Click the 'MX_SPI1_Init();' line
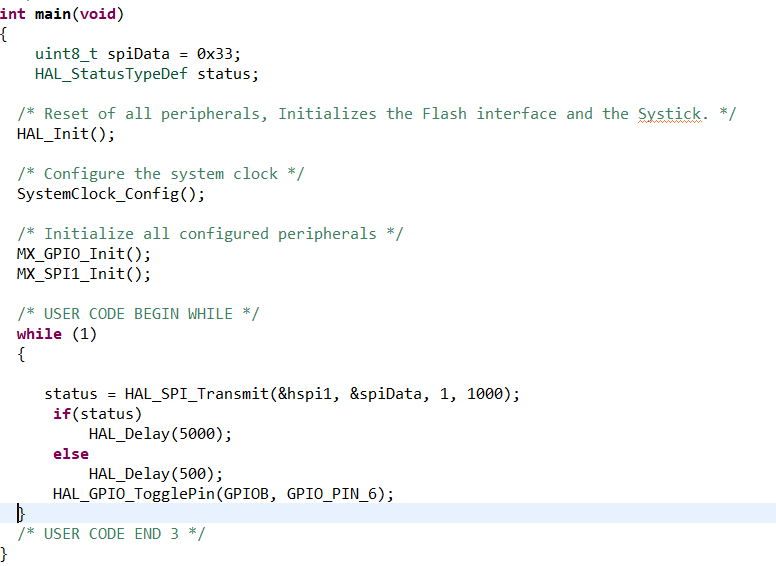This screenshot has width=776, height=566. [84, 274]
